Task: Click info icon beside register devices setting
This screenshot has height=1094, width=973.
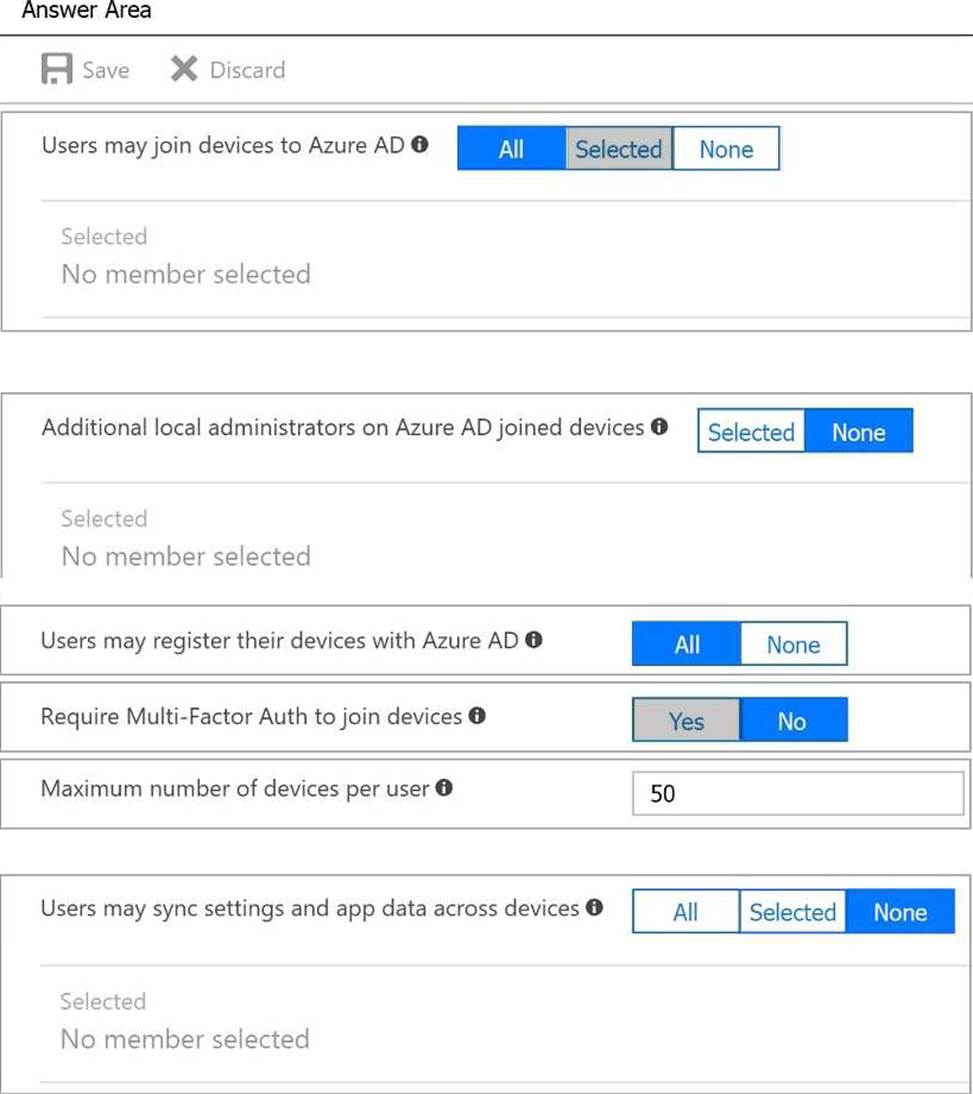Action: click(x=534, y=640)
